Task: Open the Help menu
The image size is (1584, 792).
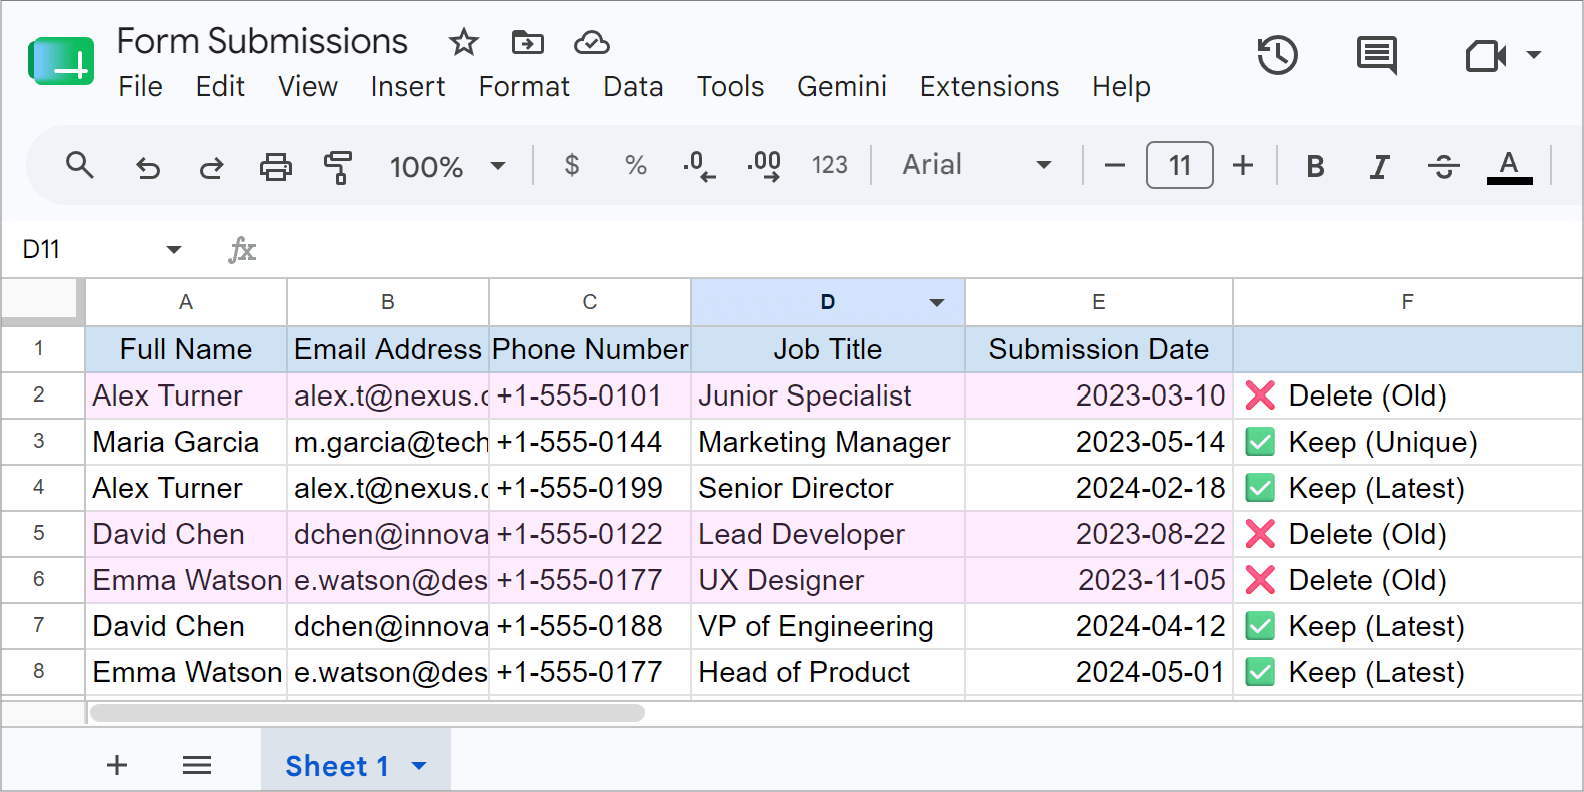Action: (x=1121, y=87)
